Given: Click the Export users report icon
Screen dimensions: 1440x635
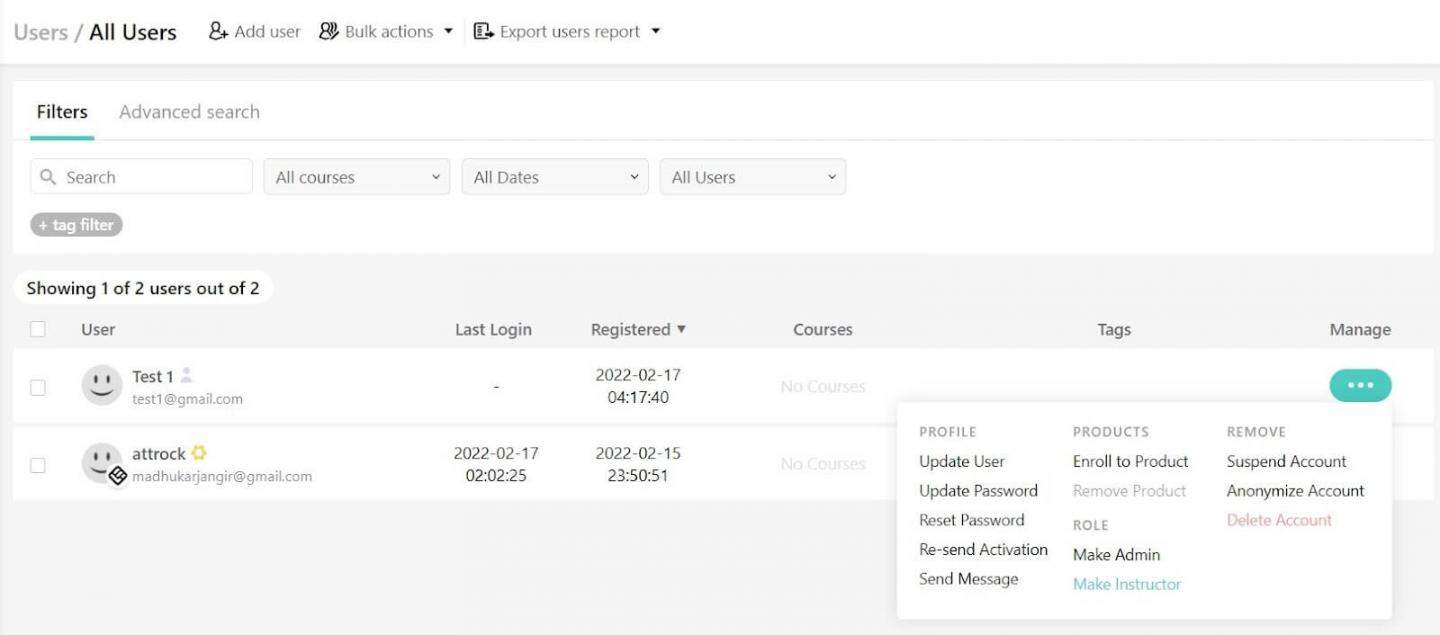Looking at the screenshot, I should (x=484, y=31).
